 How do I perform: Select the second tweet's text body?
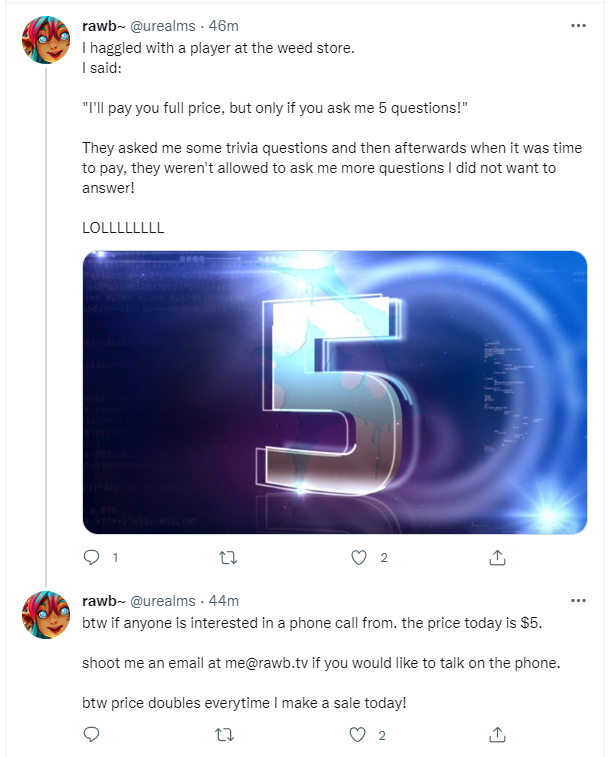tap(321, 662)
